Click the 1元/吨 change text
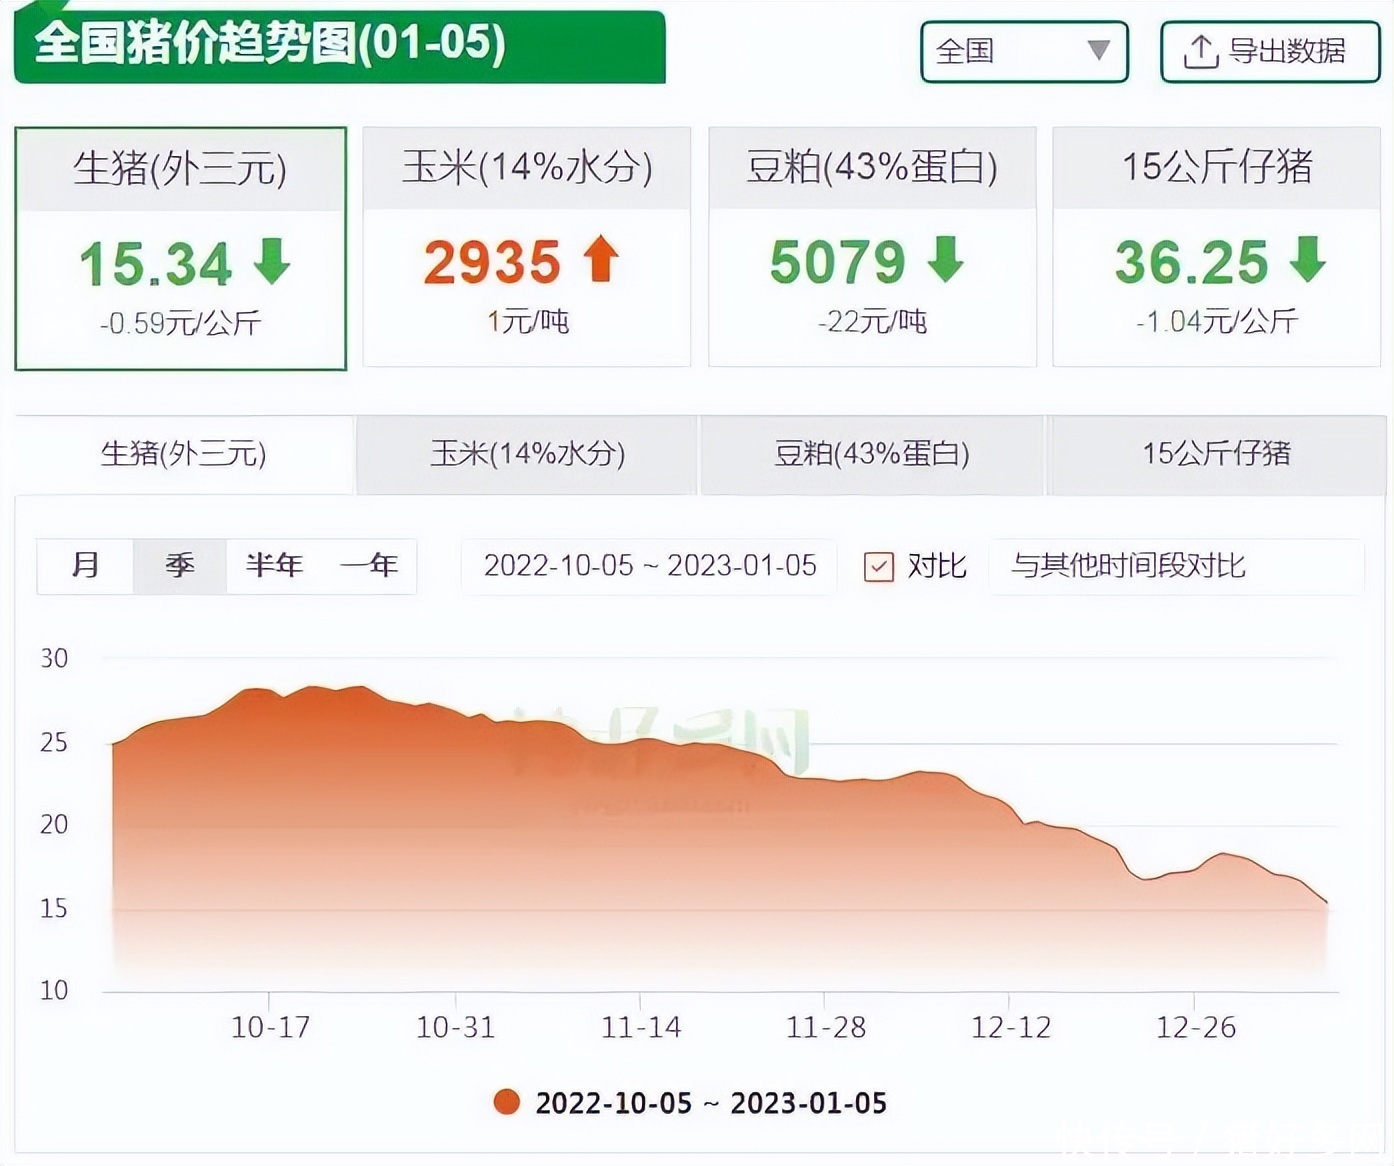Screen dimensions: 1394x1166 [x=527, y=321]
